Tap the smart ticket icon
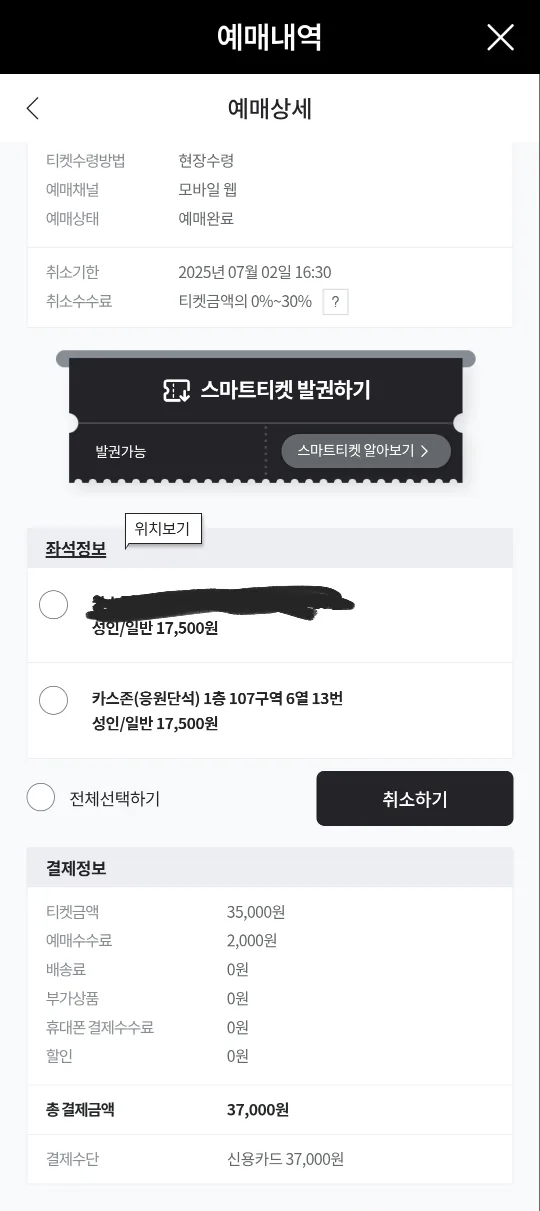540x1211 pixels. (176, 391)
